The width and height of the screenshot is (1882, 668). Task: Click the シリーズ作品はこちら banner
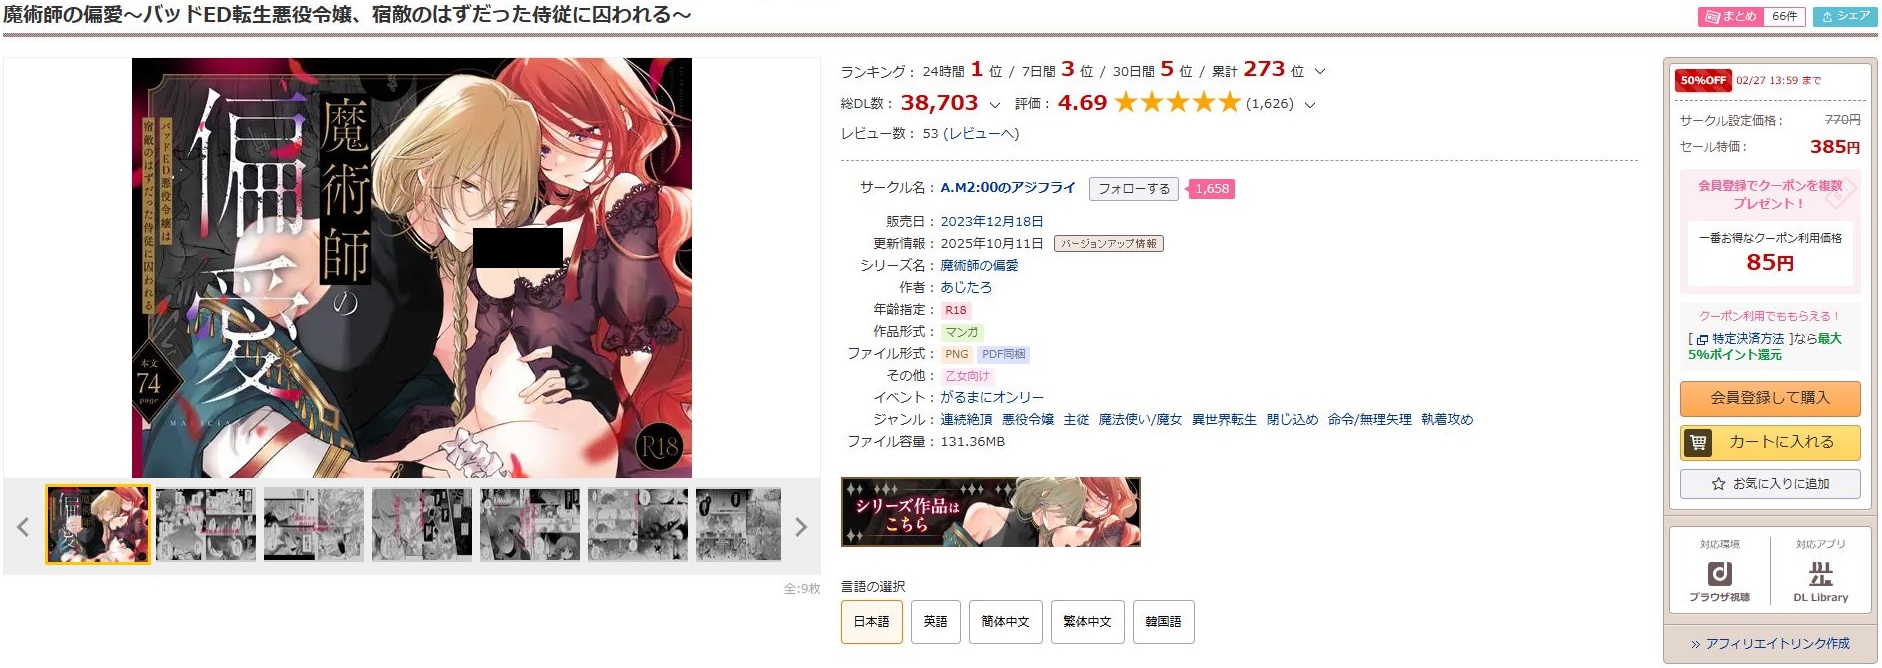[x=990, y=512]
